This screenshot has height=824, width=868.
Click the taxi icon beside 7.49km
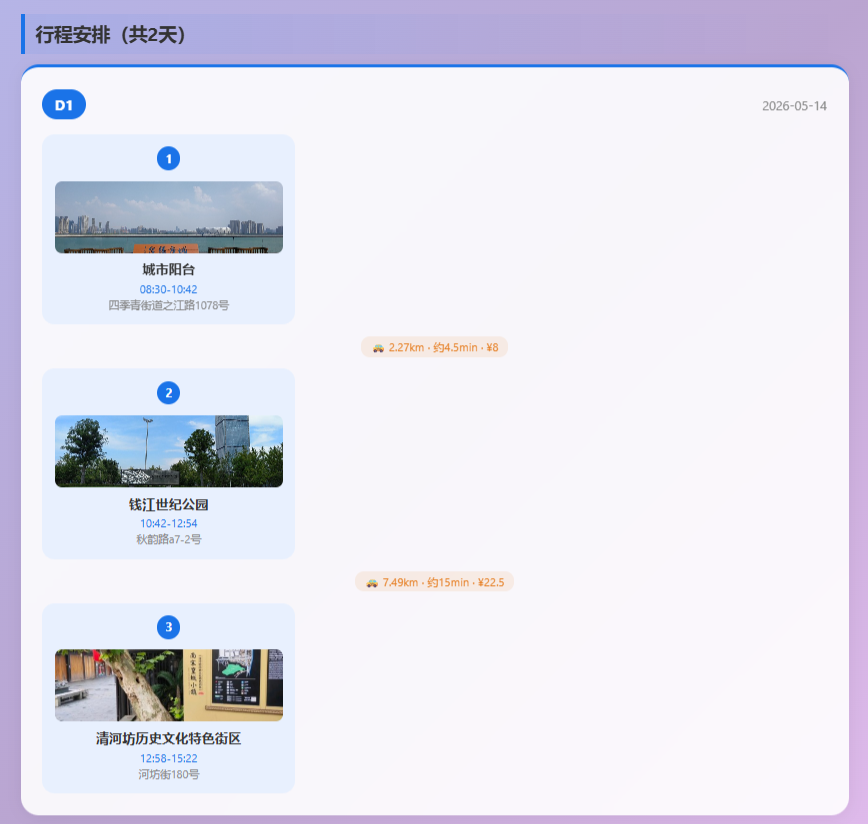point(372,583)
